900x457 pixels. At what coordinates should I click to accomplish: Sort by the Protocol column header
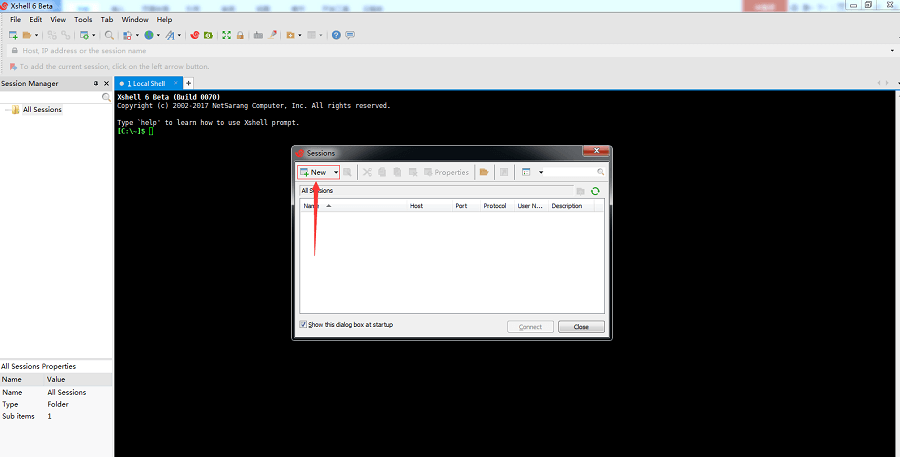tap(497, 206)
